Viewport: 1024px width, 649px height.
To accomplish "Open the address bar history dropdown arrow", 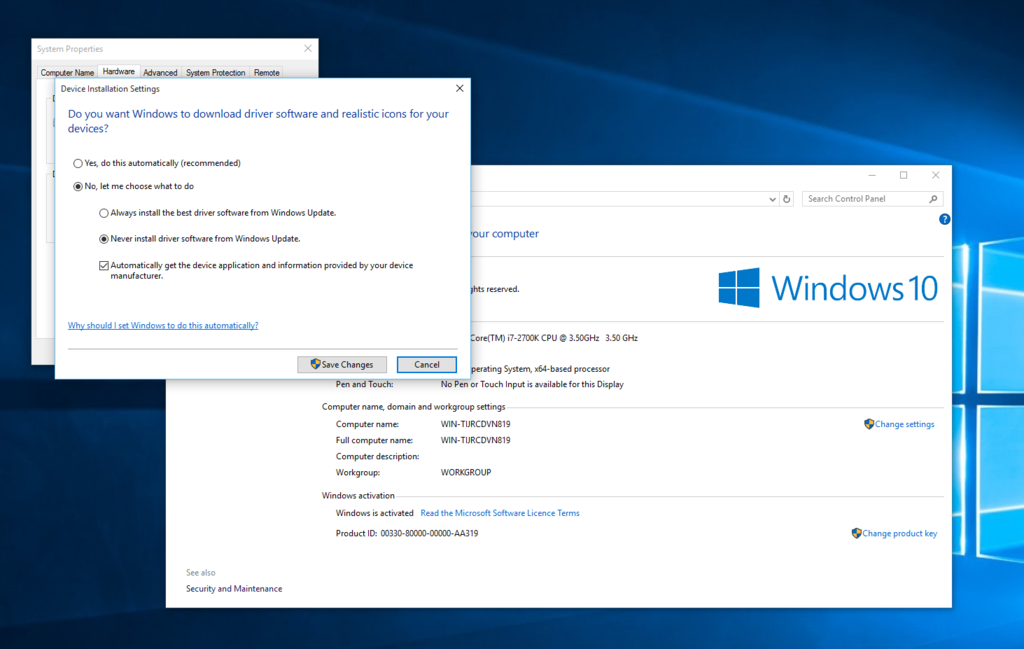I will coord(772,199).
